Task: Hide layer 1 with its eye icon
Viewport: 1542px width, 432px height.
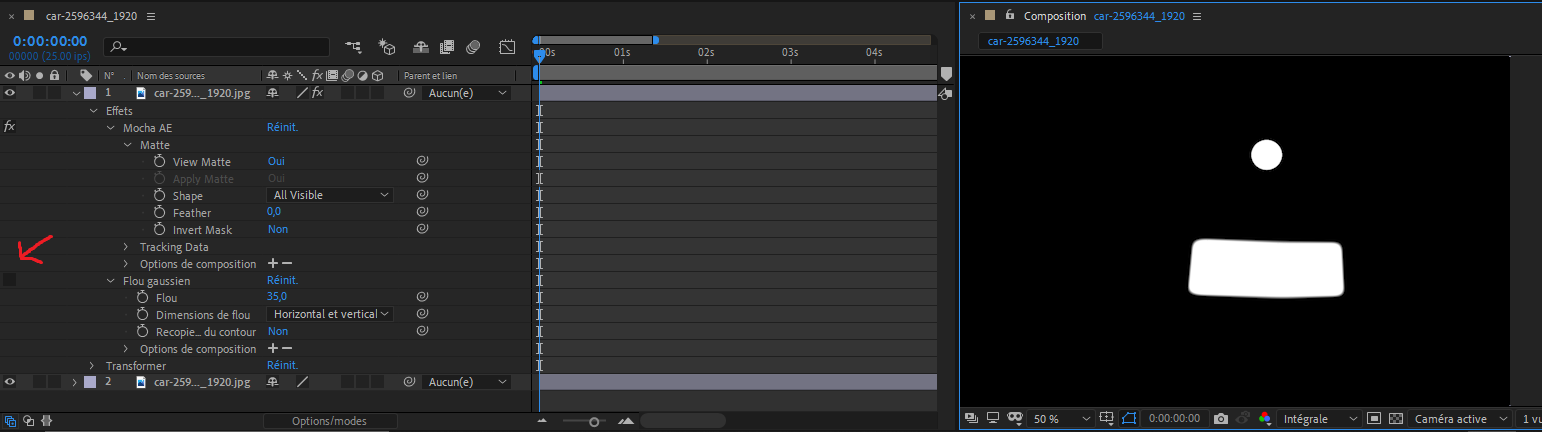Action: pos(10,93)
